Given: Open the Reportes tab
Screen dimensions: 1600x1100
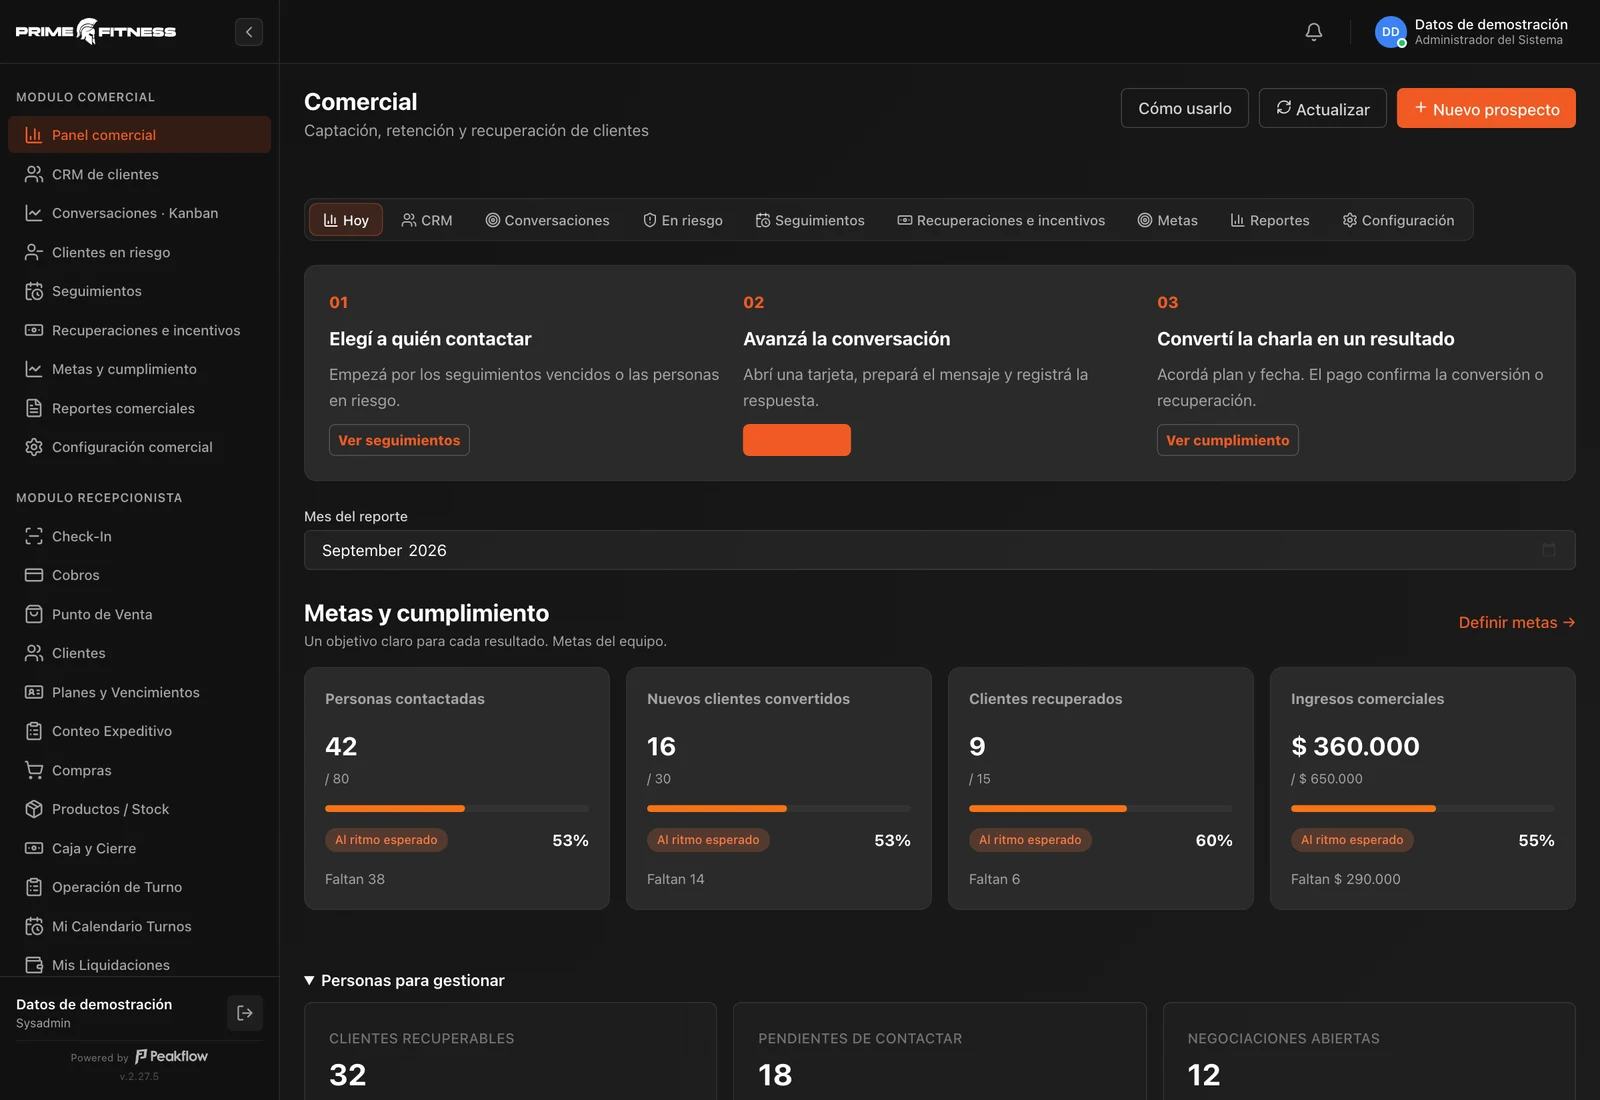Looking at the screenshot, I should tap(1270, 220).
